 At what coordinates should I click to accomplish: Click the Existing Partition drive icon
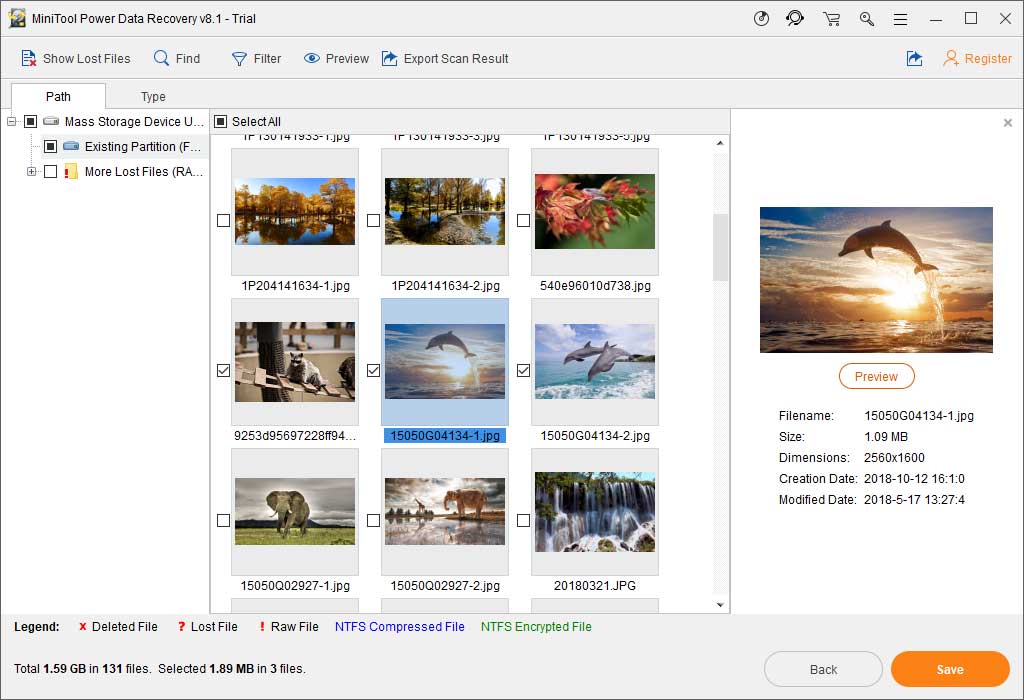pyautogui.click(x=71, y=146)
